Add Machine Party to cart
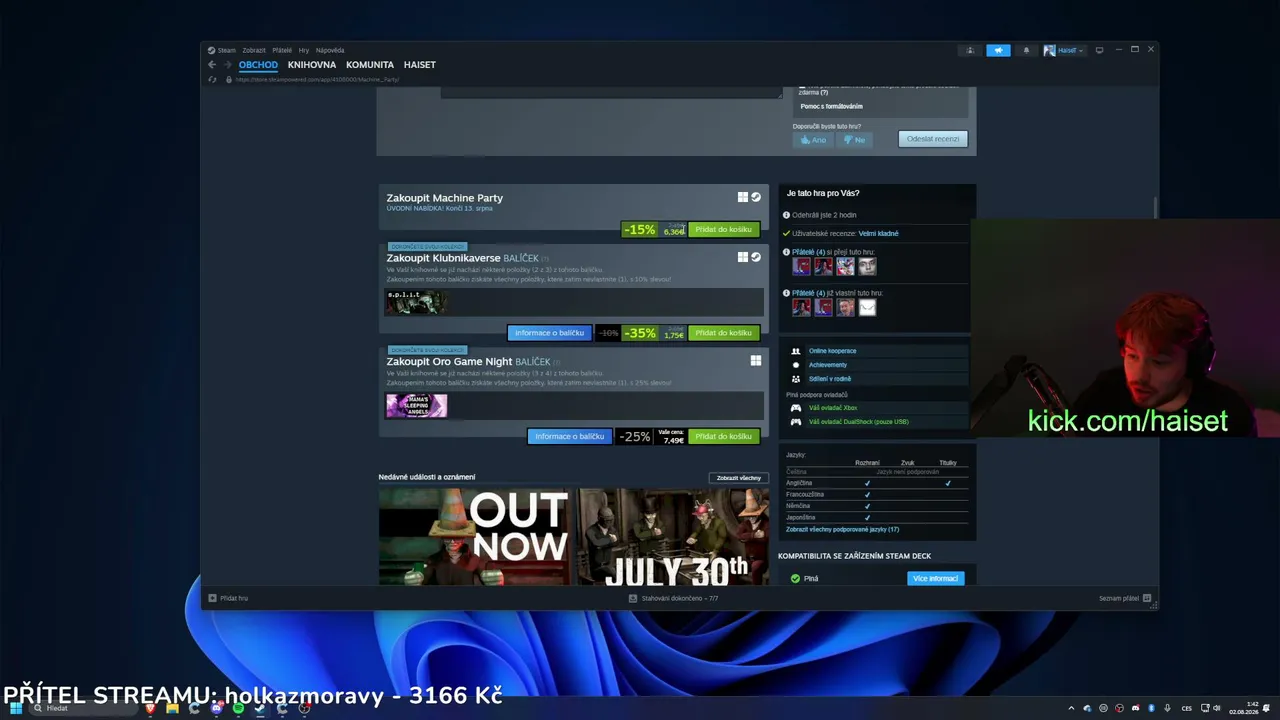The image size is (1280, 720). click(723, 229)
